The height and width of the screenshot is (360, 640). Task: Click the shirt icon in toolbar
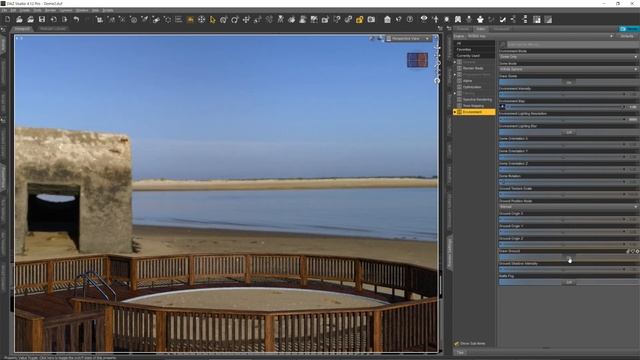pos(480,19)
